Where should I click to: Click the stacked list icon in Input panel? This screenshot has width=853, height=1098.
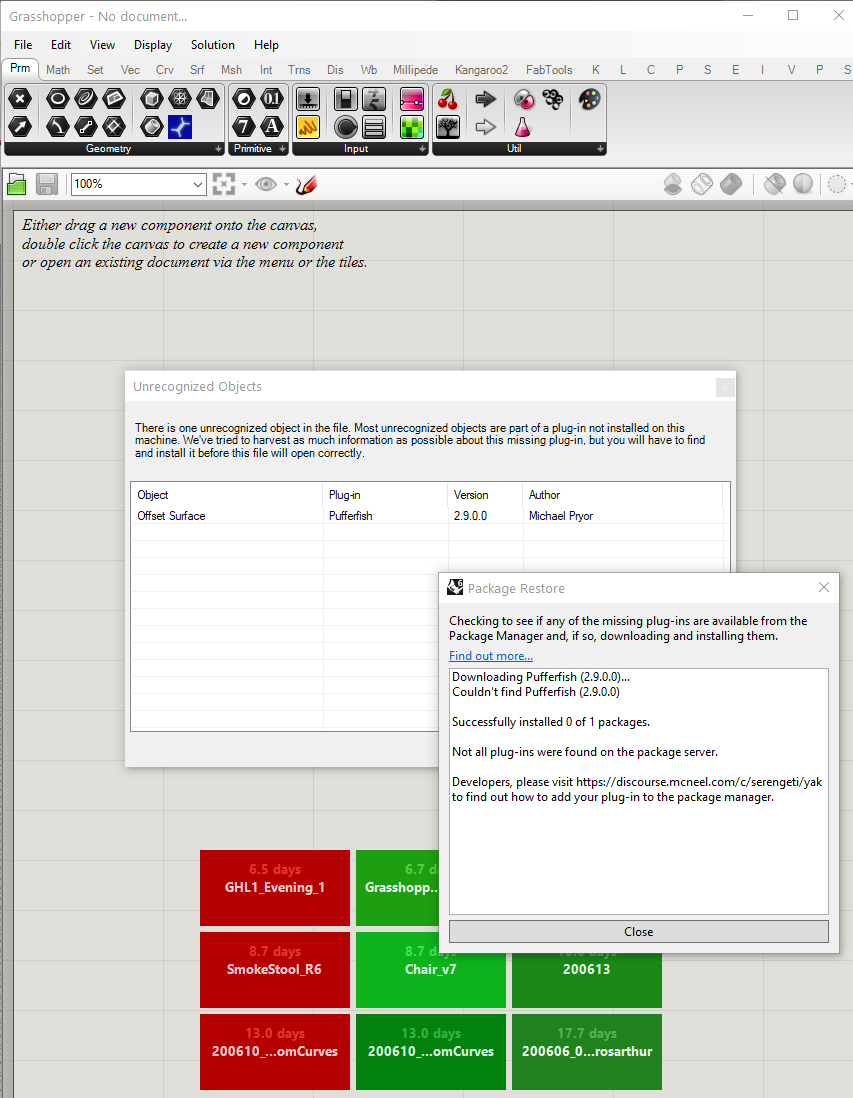(x=374, y=127)
